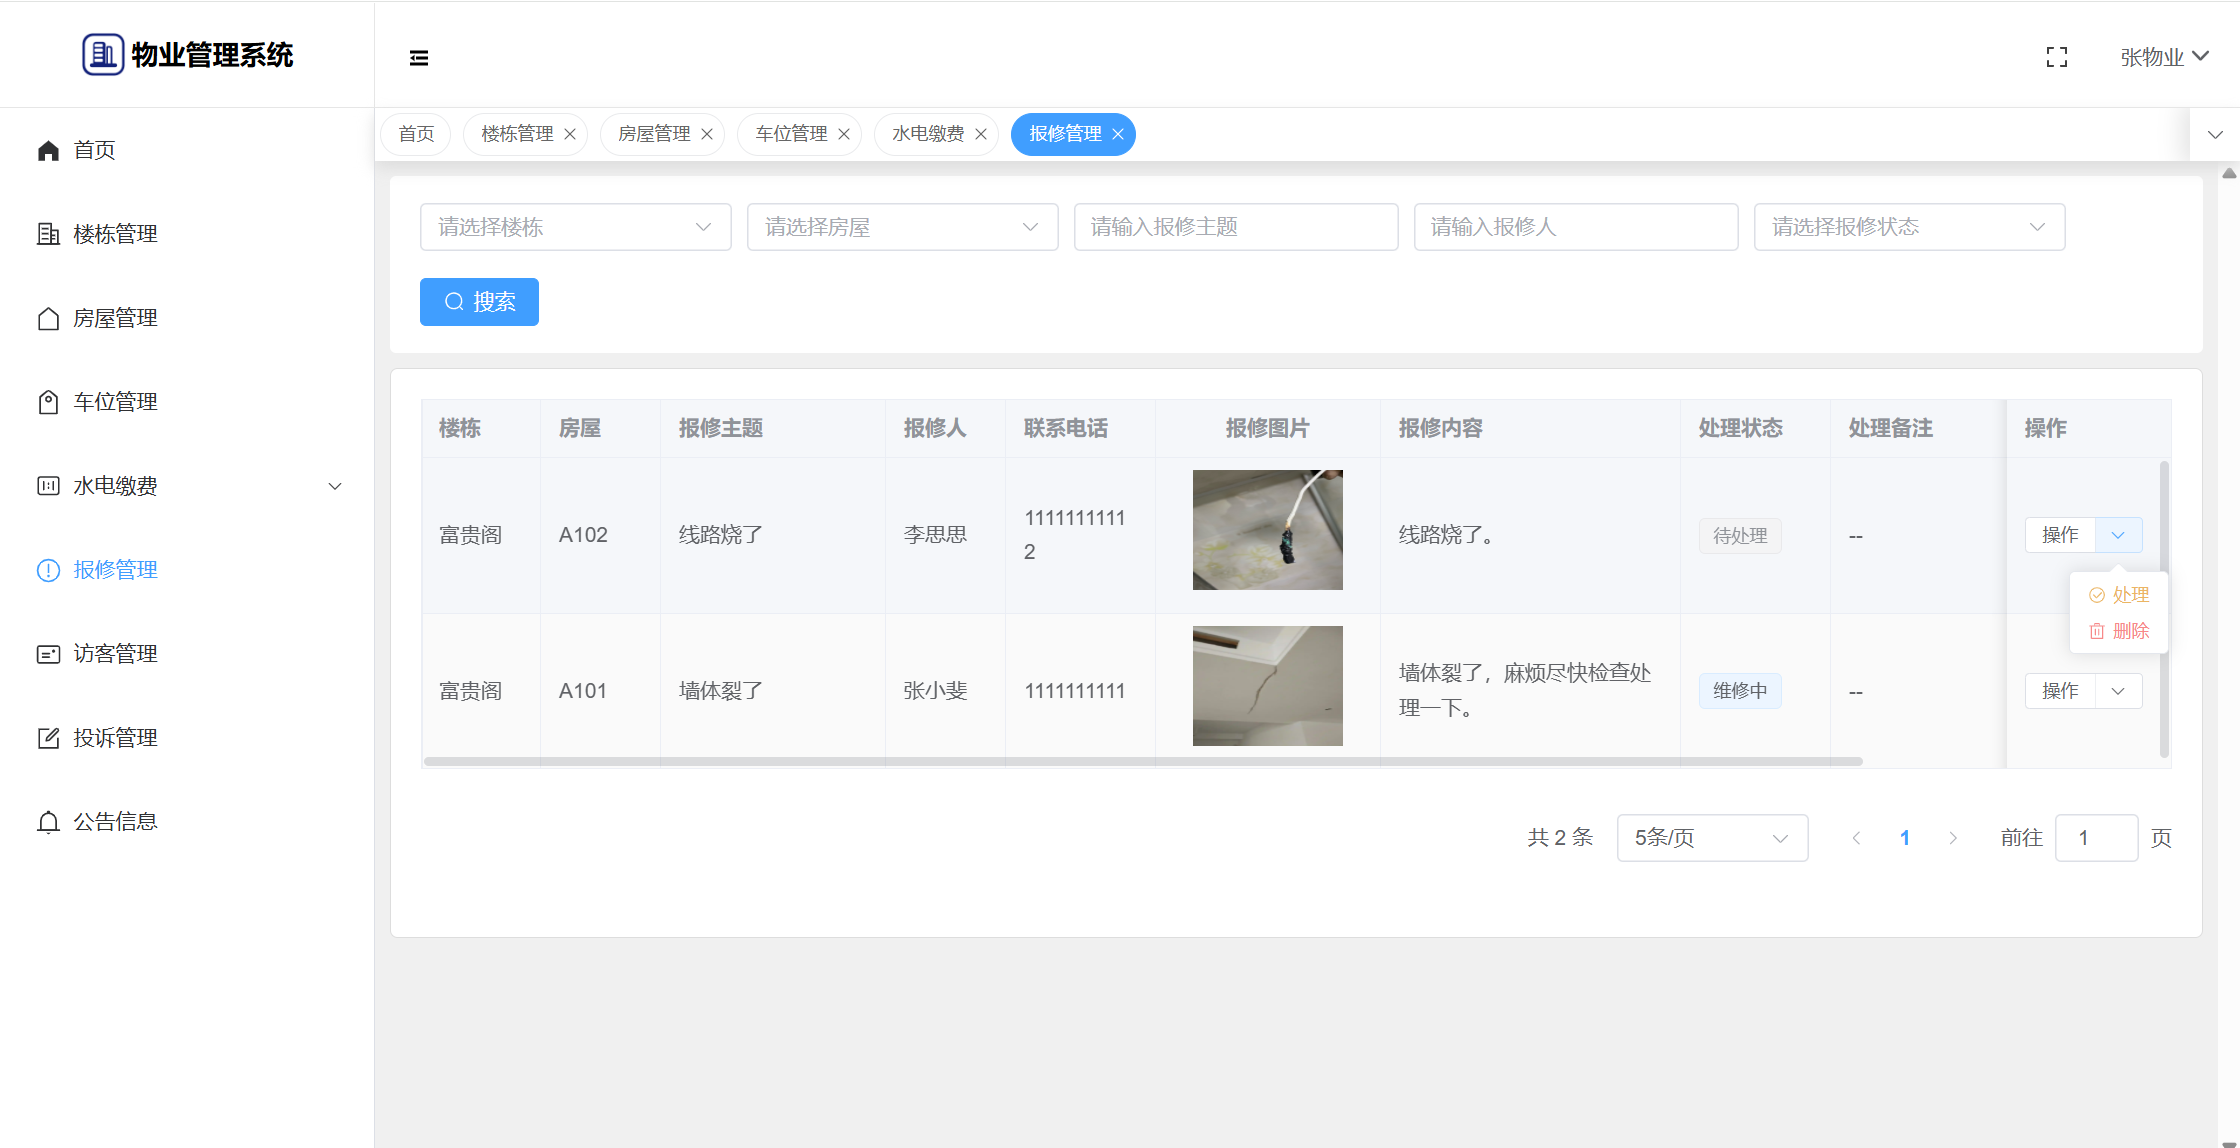Click the table's horizontal scrollbar
2240x1148 pixels.
pos(1142,762)
